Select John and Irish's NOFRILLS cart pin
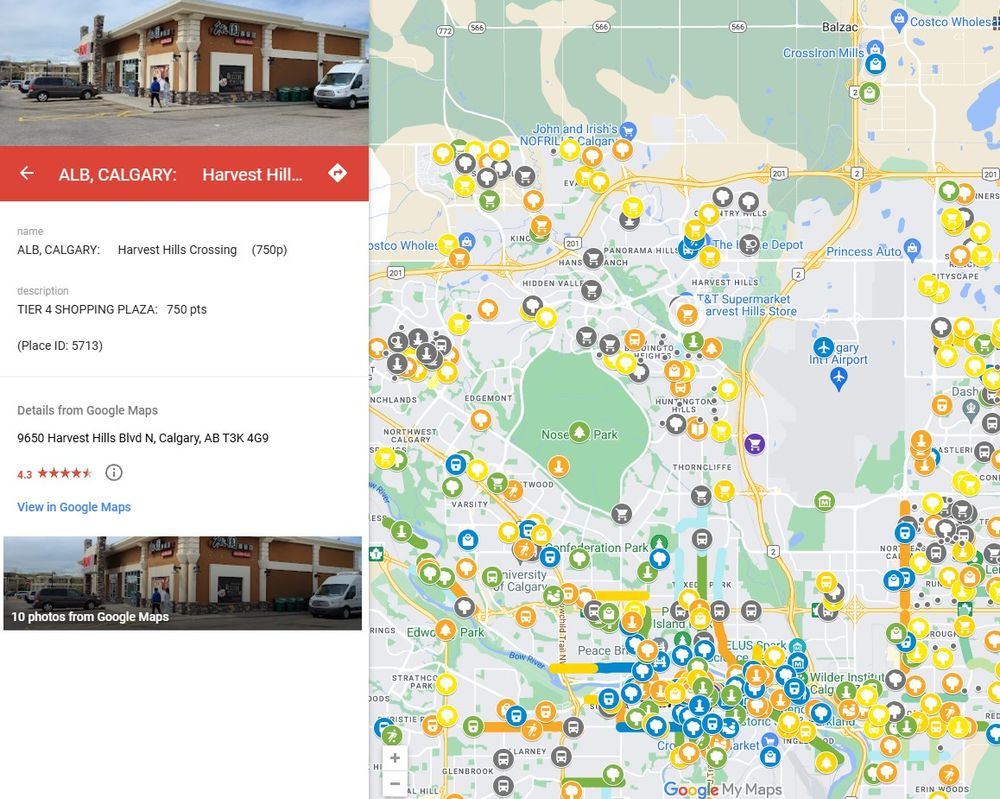Image resolution: width=1000 pixels, height=799 pixels. pos(628,131)
